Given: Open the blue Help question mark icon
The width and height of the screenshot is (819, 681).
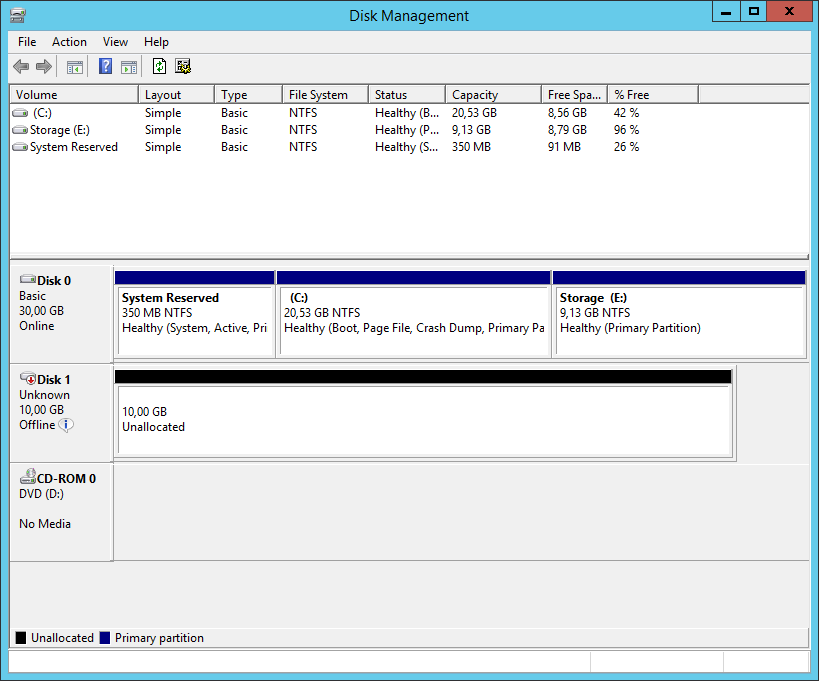Looking at the screenshot, I should 105,66.
